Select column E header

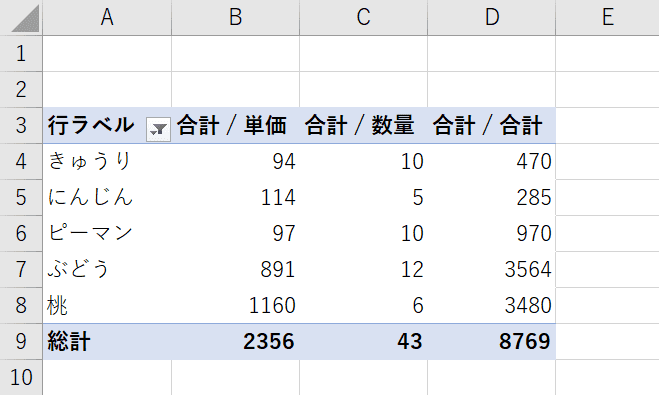click(607, 17)
